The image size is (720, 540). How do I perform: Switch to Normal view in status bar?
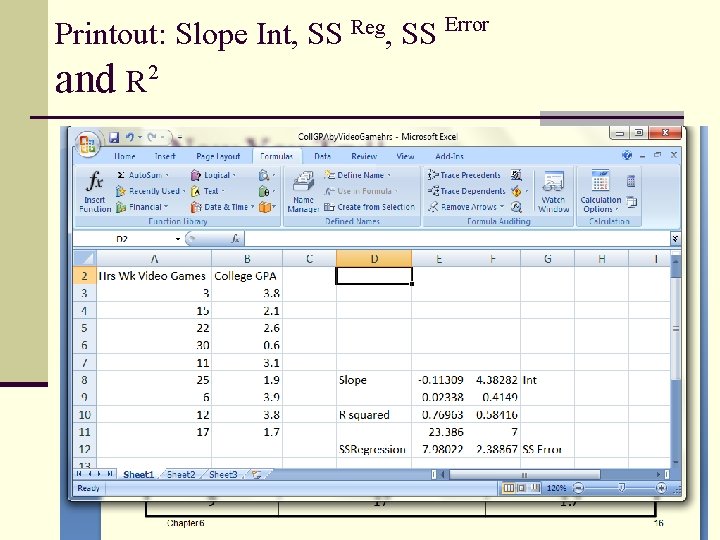pos(508,488)
